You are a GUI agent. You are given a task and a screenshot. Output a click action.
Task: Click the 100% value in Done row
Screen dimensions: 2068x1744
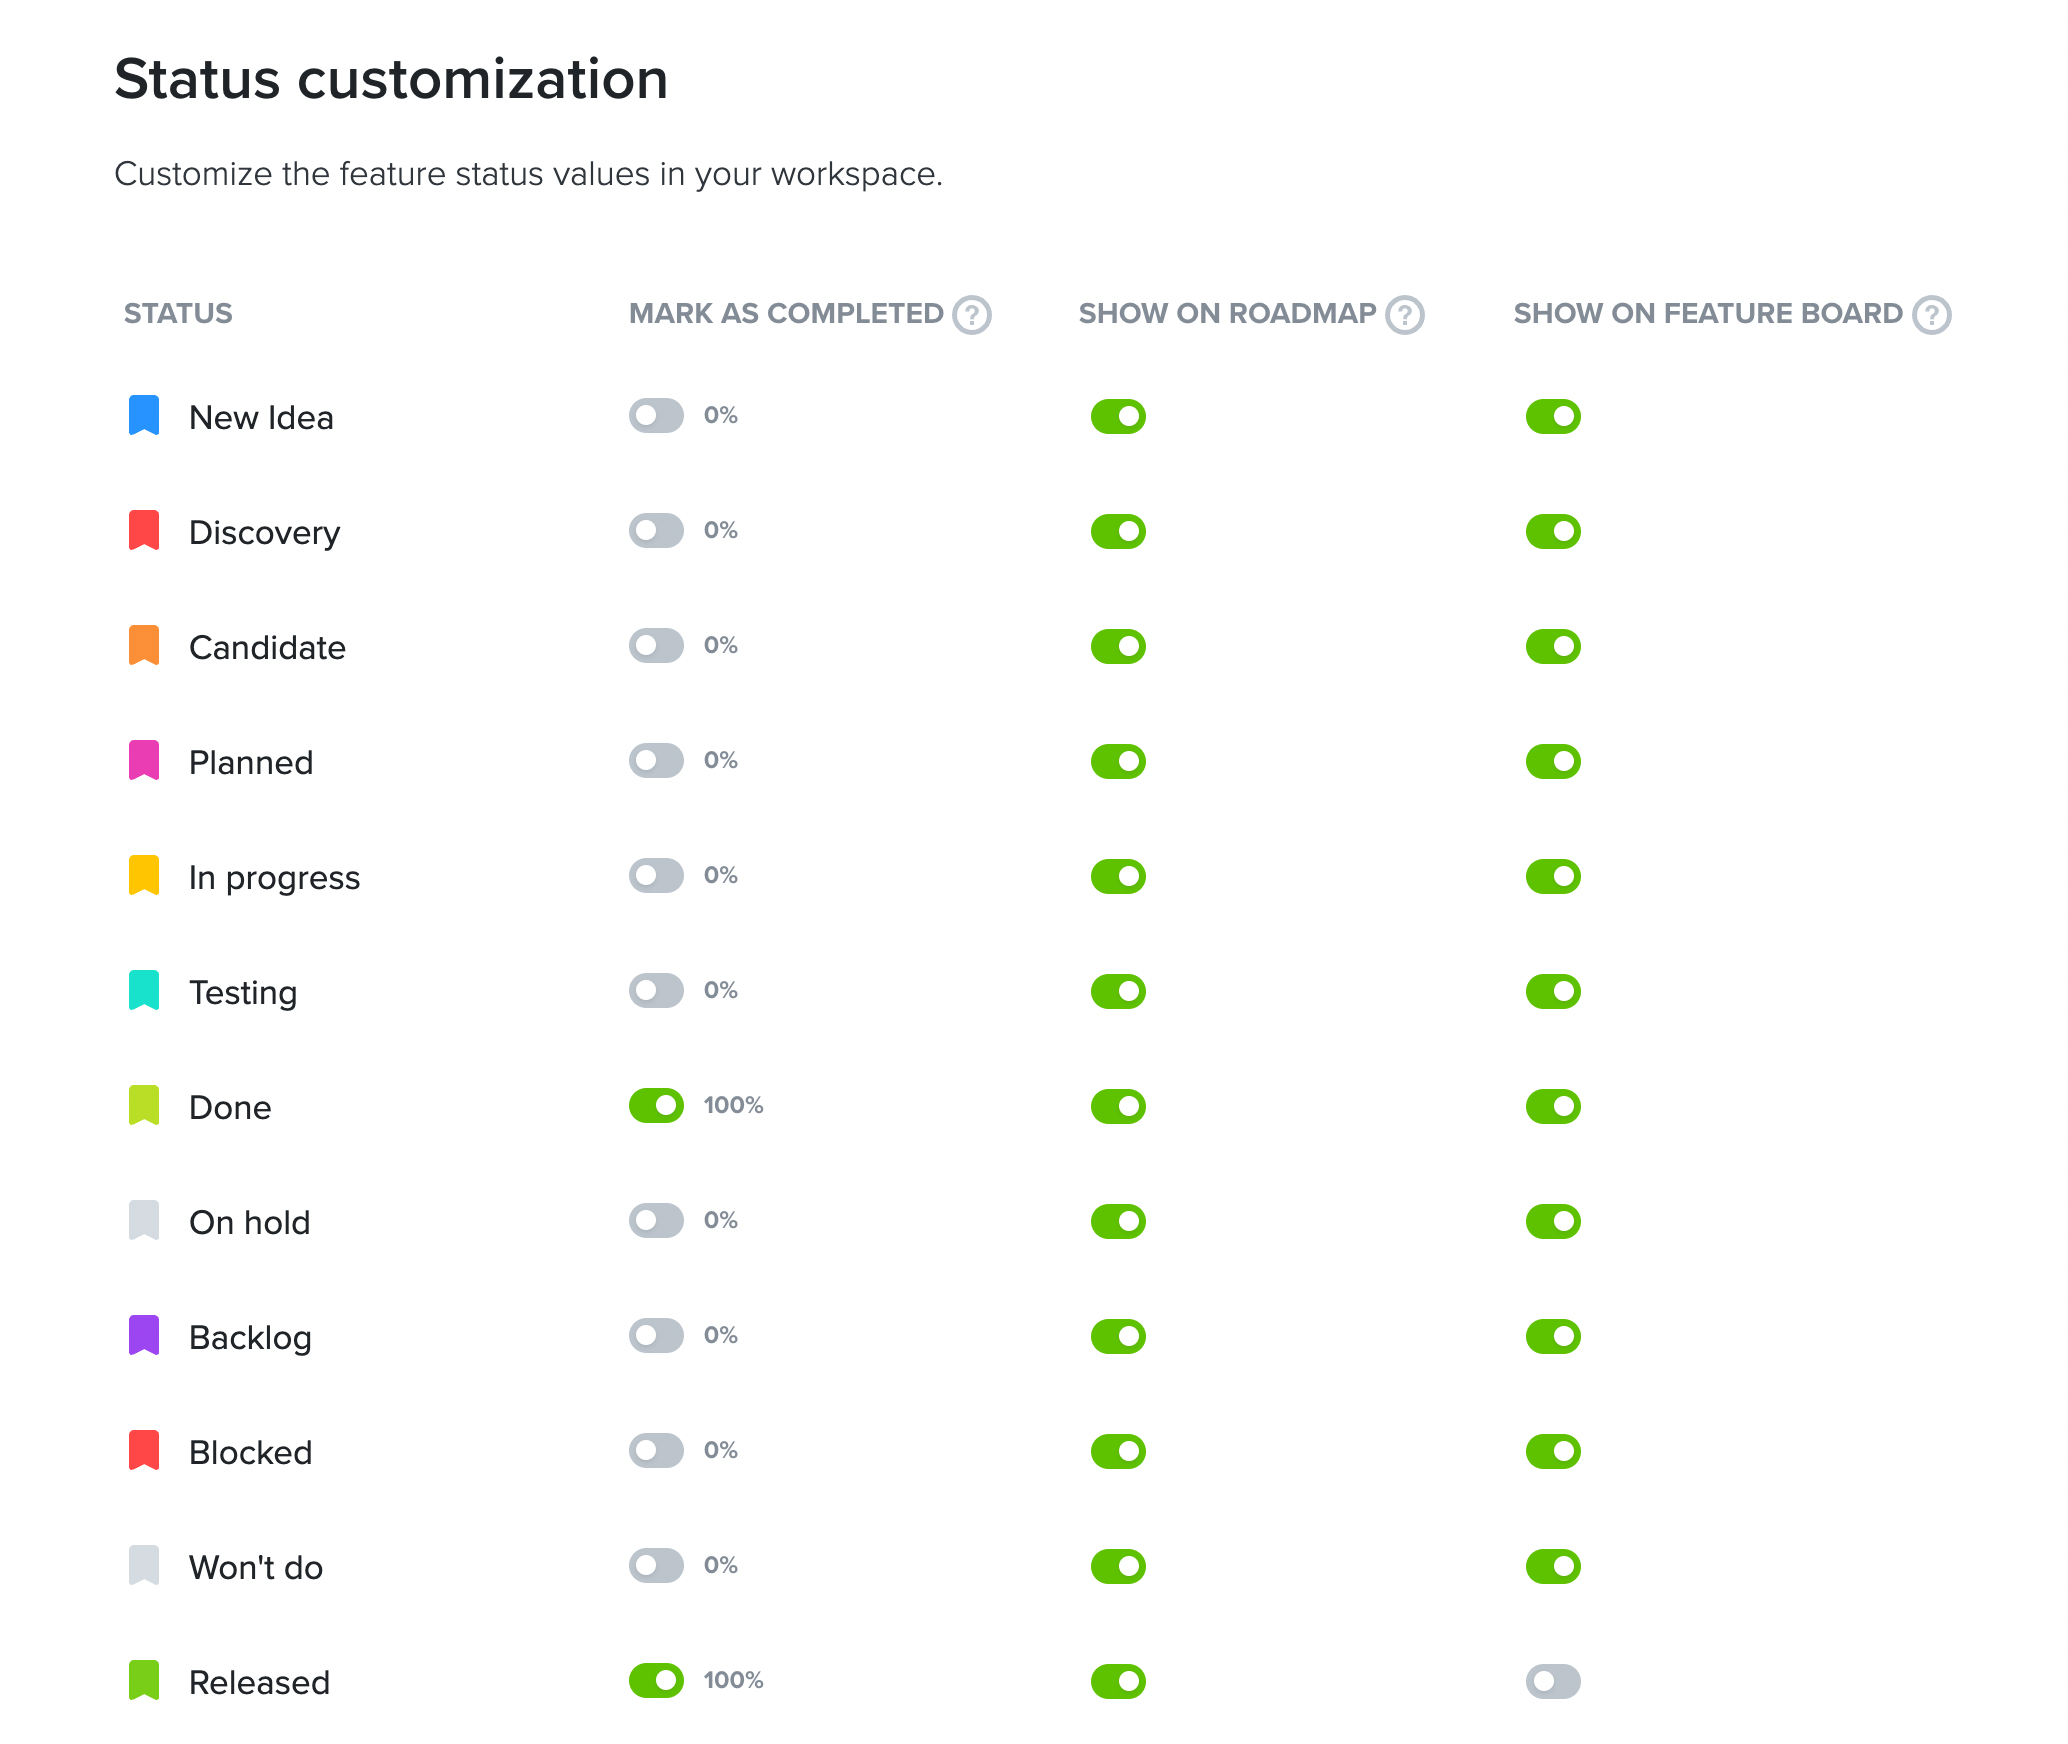pos(733,1105)
